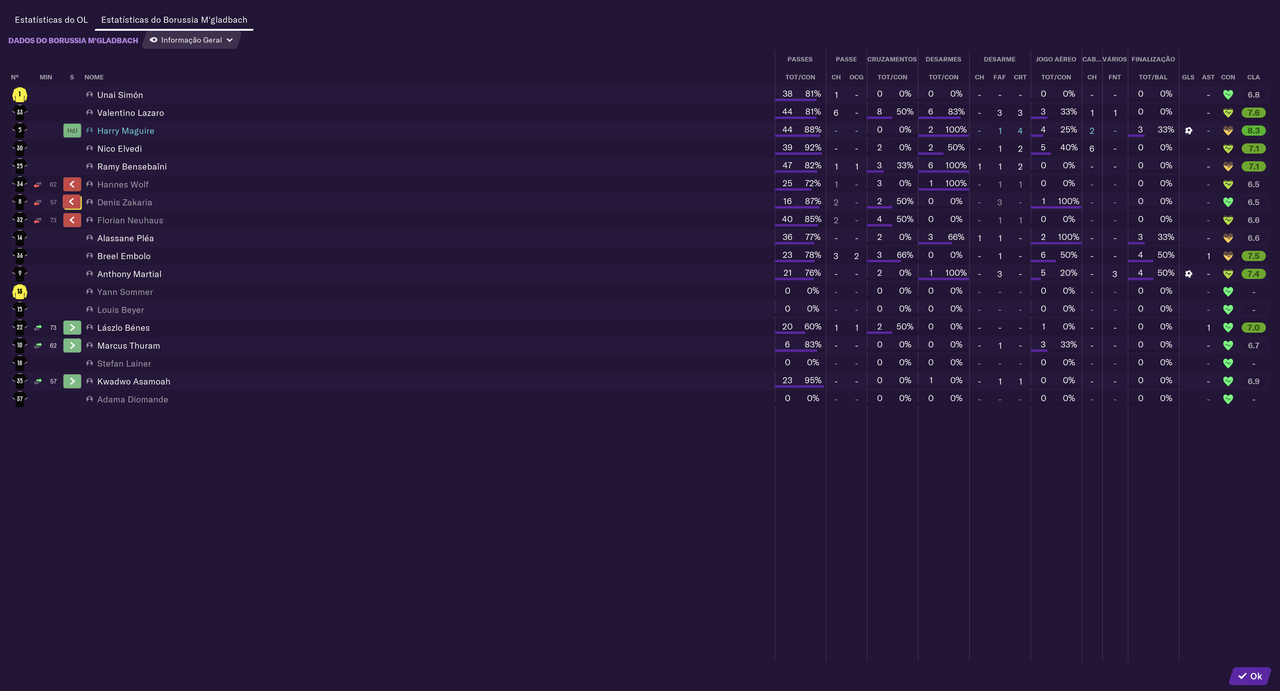The height and width of the screenshot is (691, 1280).
Task: Click Kwadwo Asamoah's 95% pass completion
Action: pyautogui.click(x=813, y=381)
